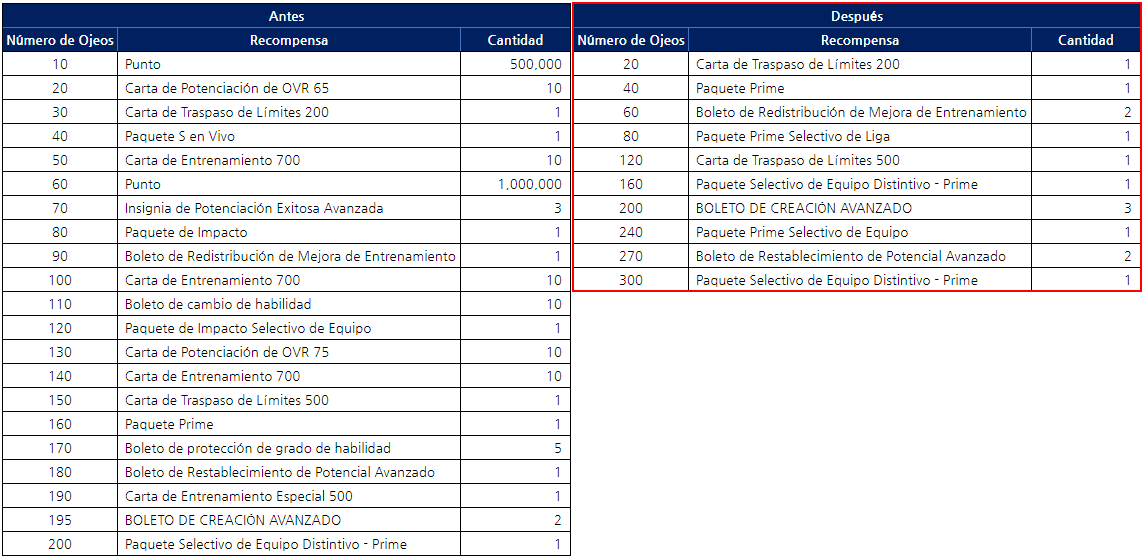The width and height of the screenshot is (1144, 558).
Task: Click the 1,000,000 quantity cell
Action: (529, 184)
